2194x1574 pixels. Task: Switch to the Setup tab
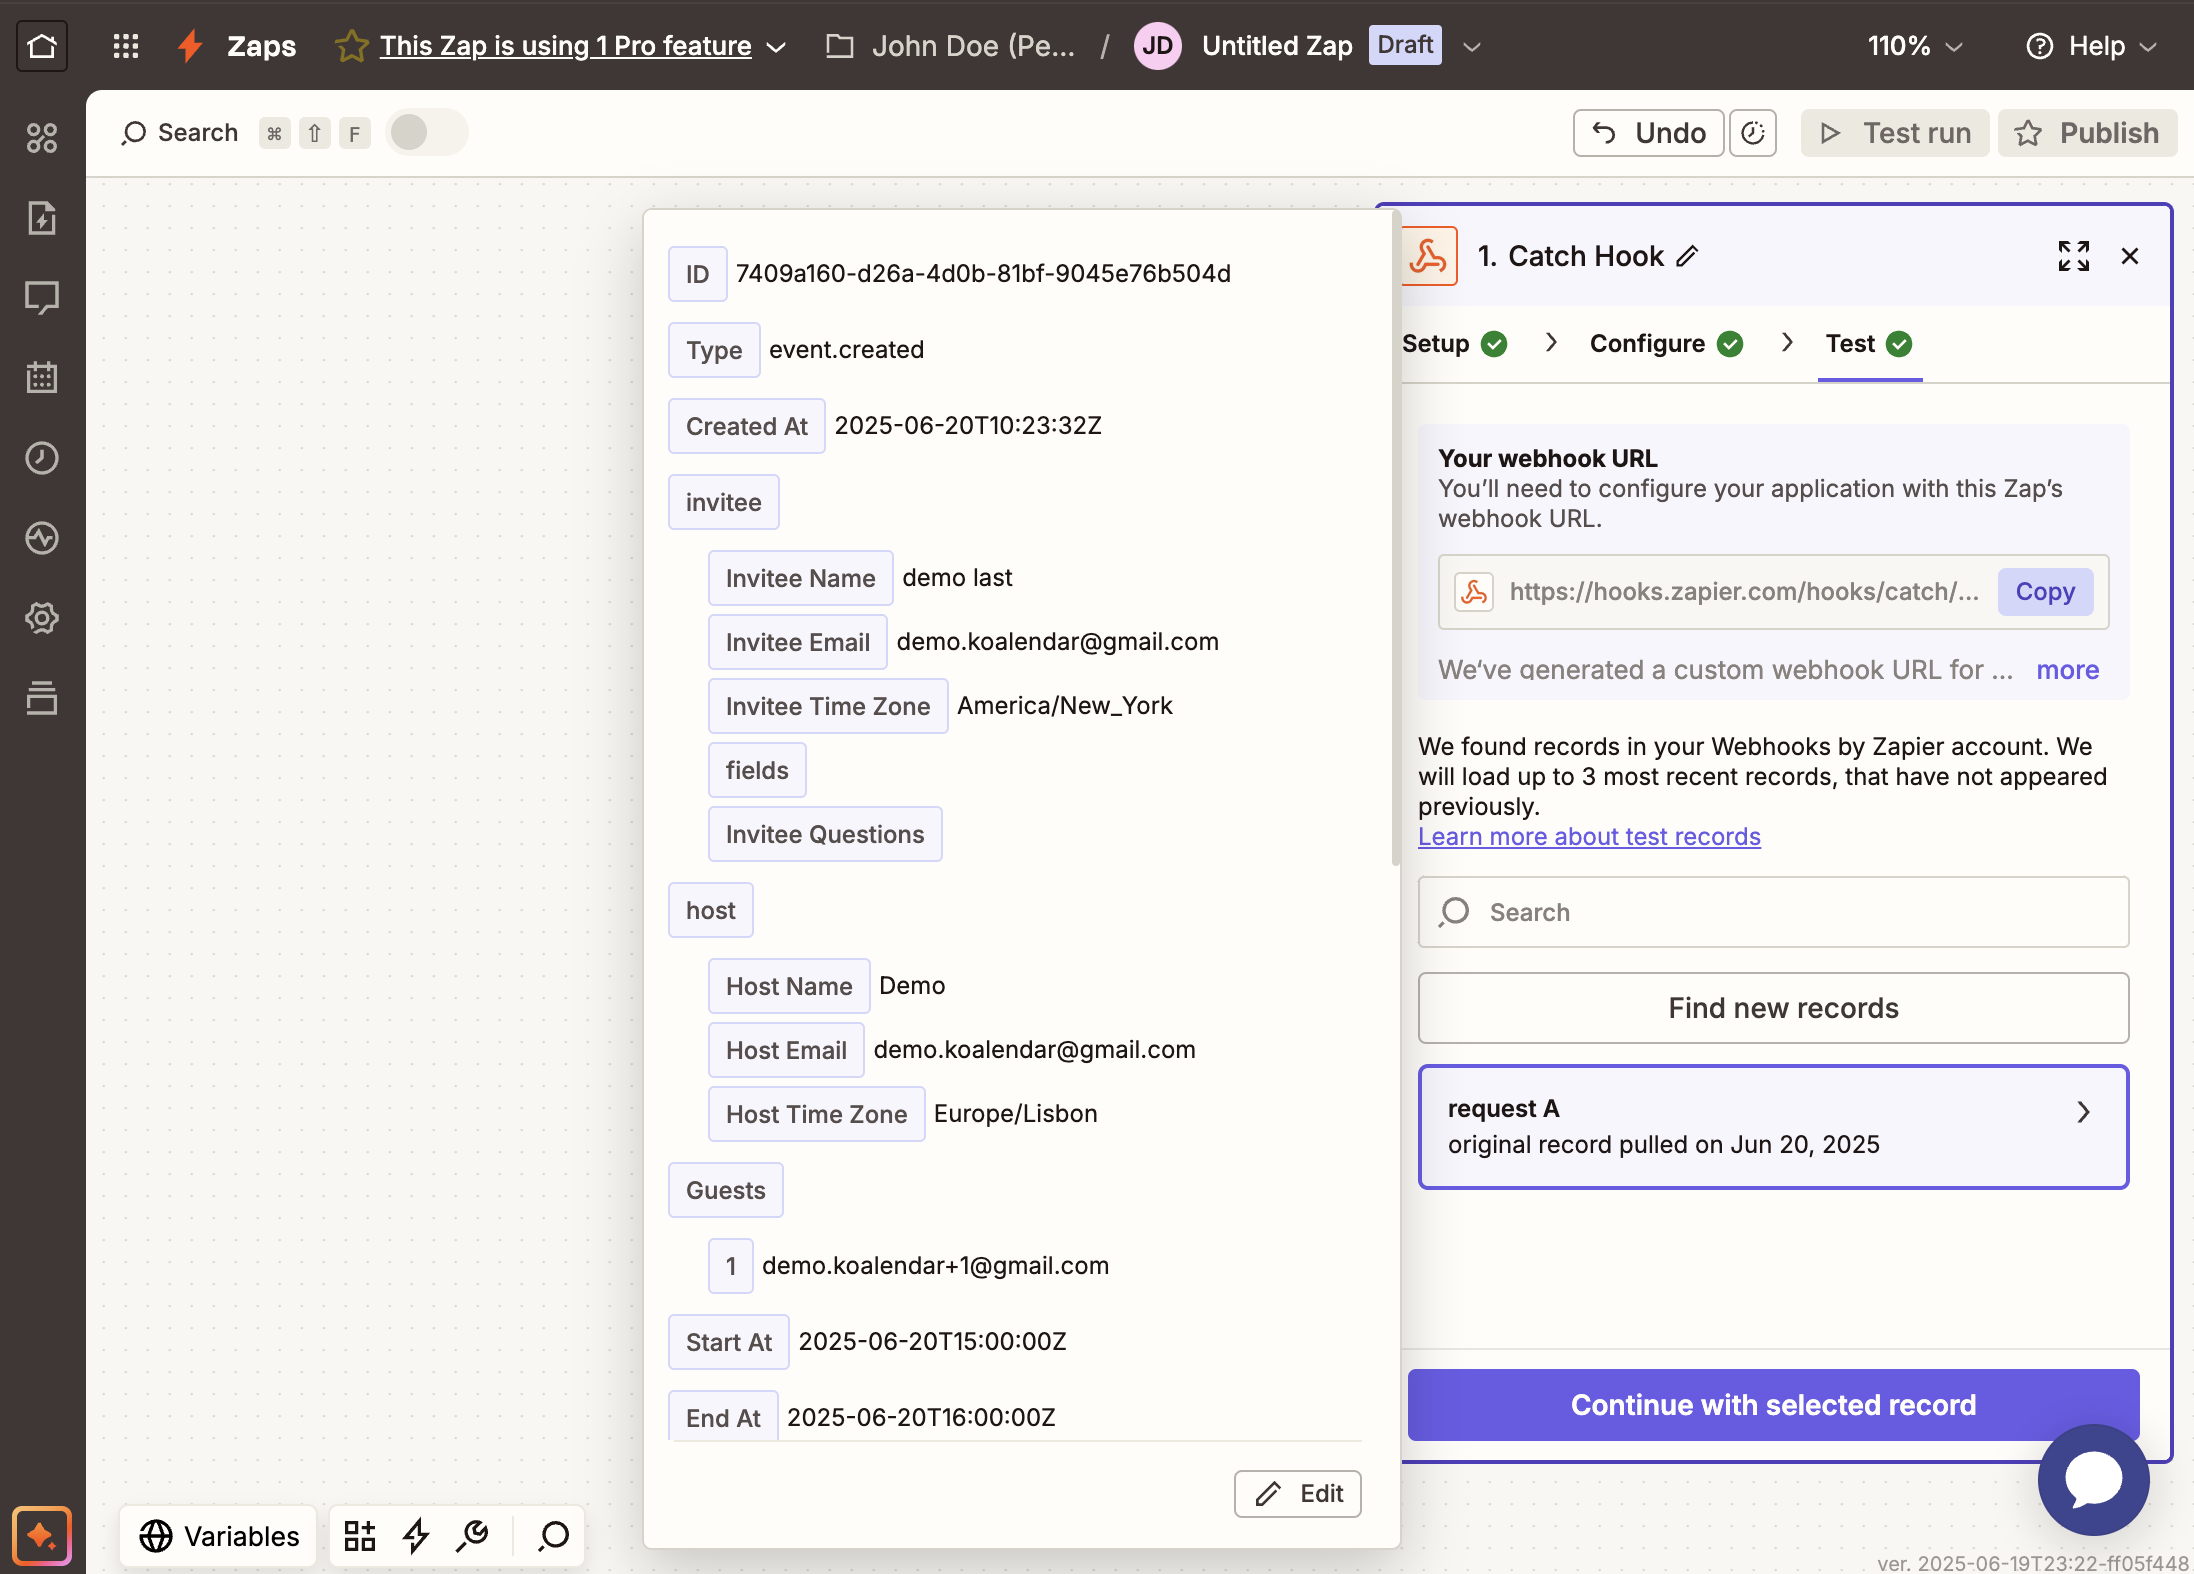1455,343
